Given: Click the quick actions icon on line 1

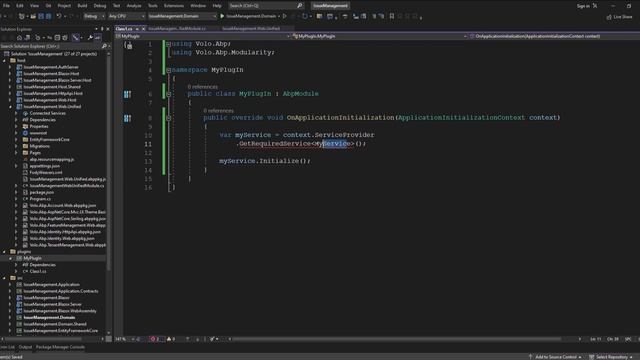Looking at the screenshot, I should coord(128,45).
